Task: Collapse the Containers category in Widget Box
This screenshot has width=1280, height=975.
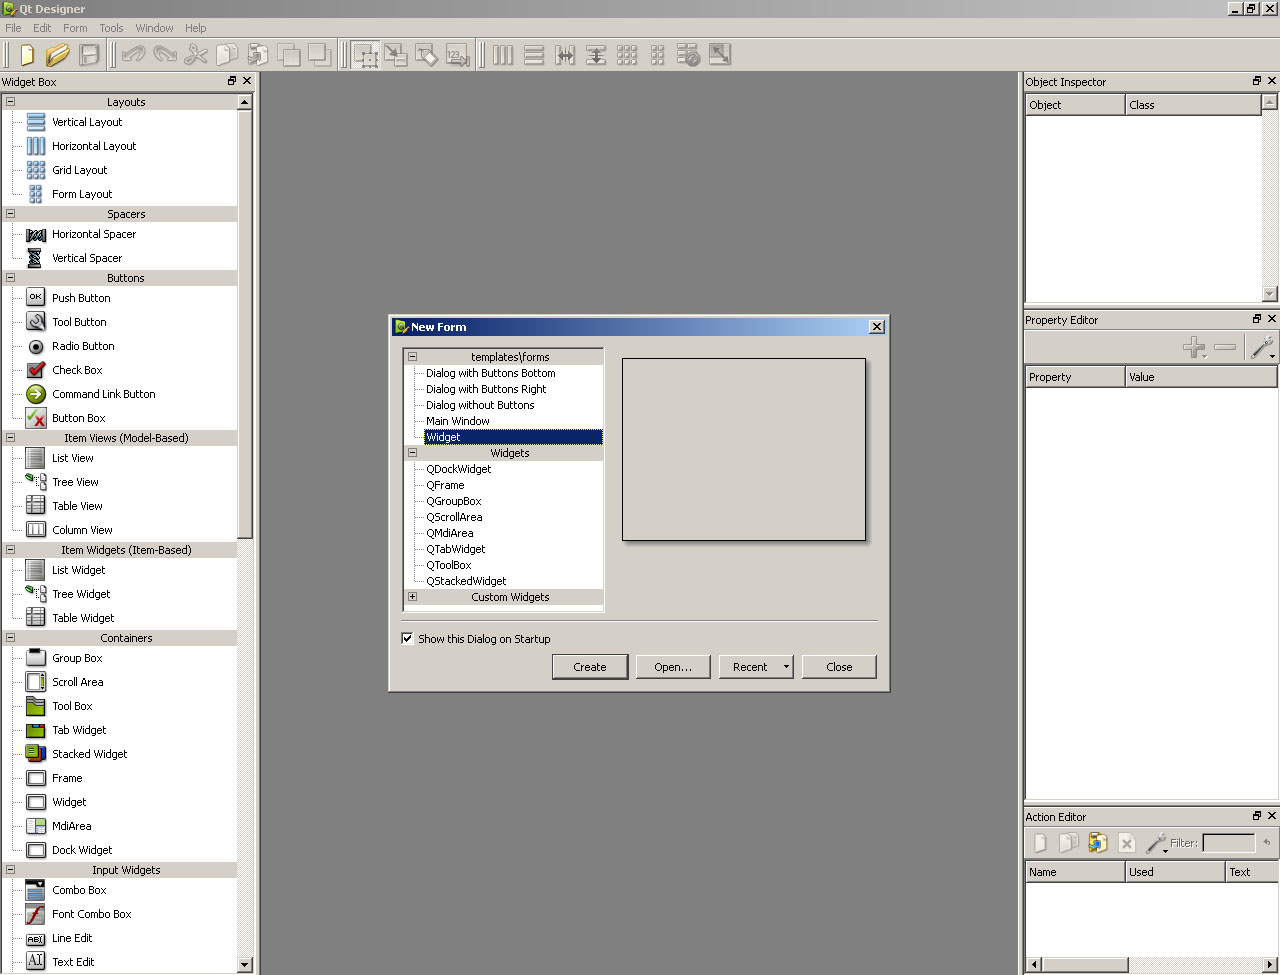Action: (11, 637)
